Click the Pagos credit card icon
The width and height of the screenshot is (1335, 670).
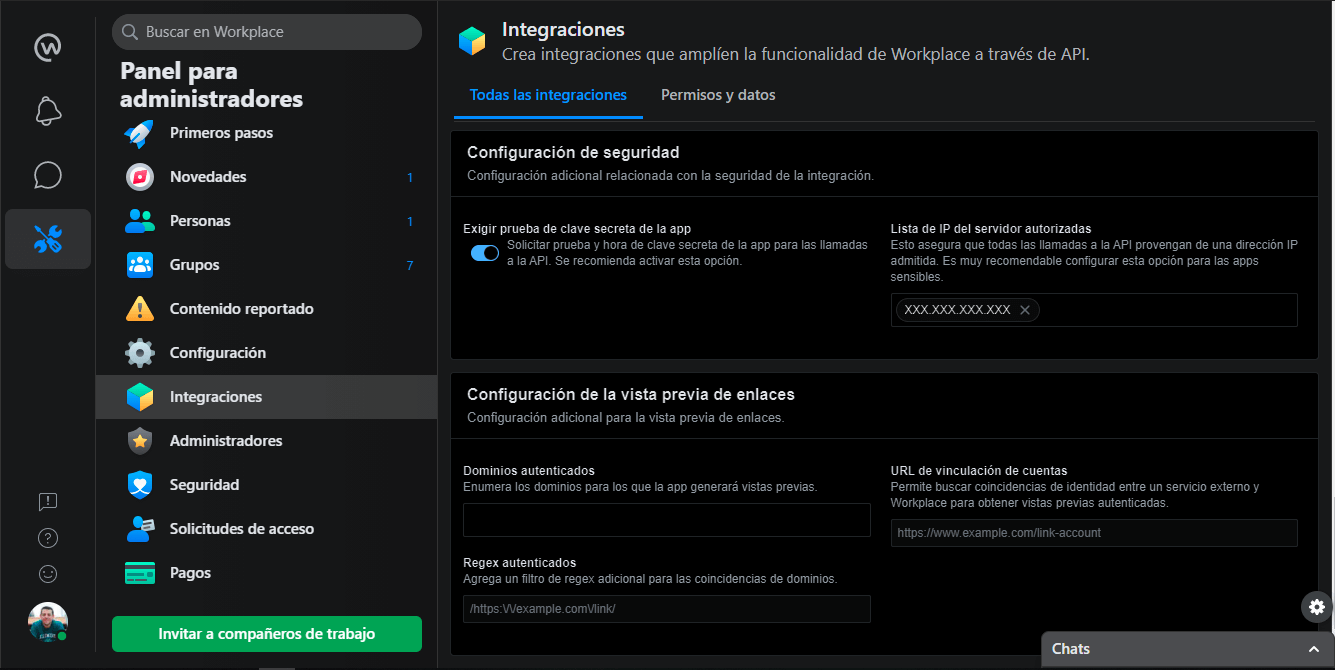[140, 573]
